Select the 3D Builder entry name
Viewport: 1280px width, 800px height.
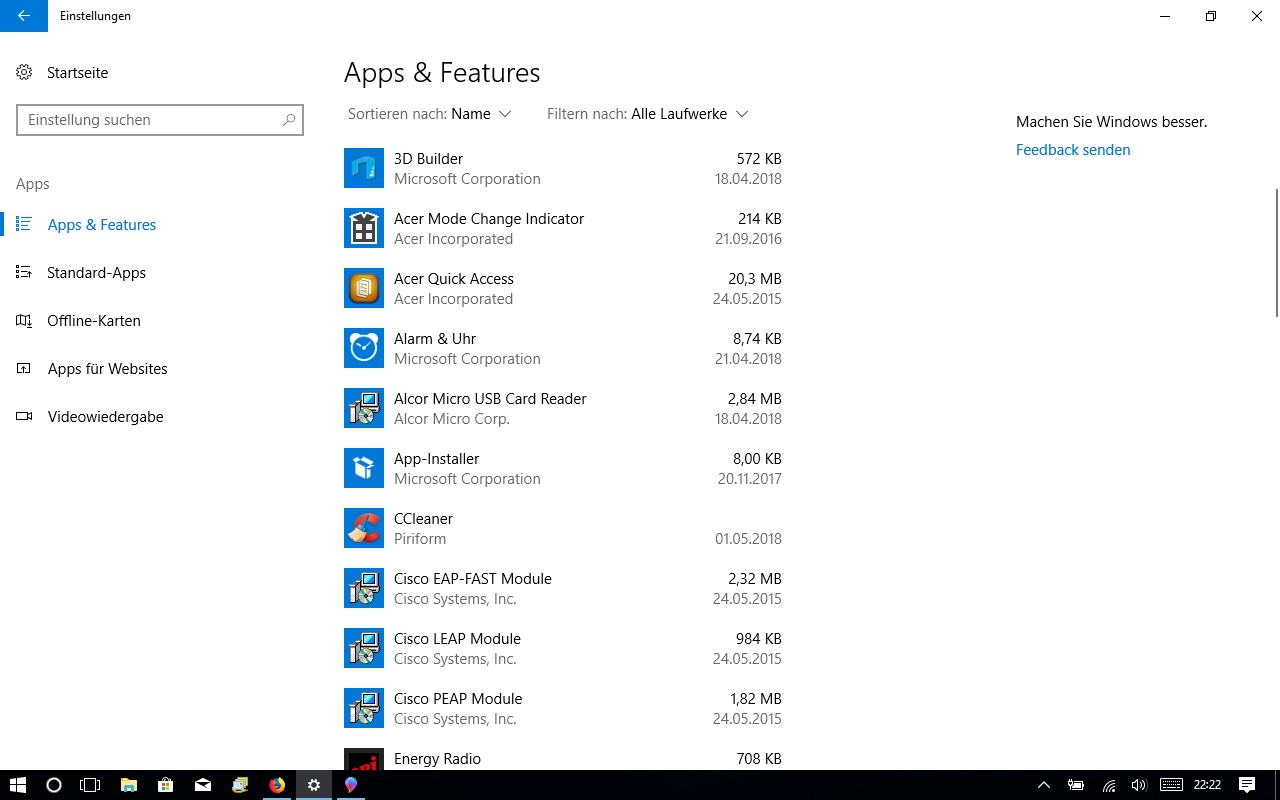pos(428,159)
